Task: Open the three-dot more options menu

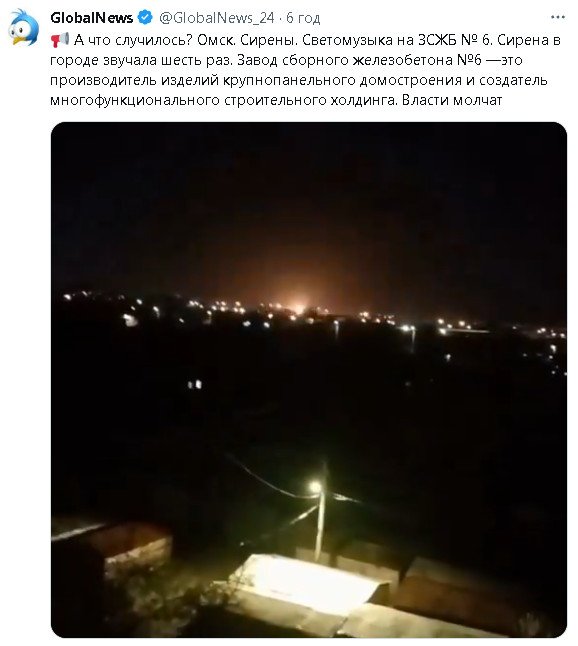Action: click(557, 17)
